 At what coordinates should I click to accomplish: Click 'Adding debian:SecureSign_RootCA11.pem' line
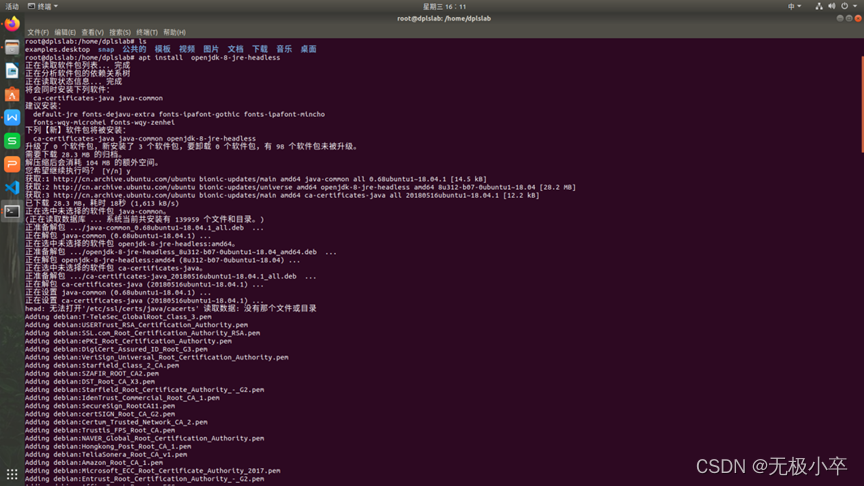tap(100, 406)
